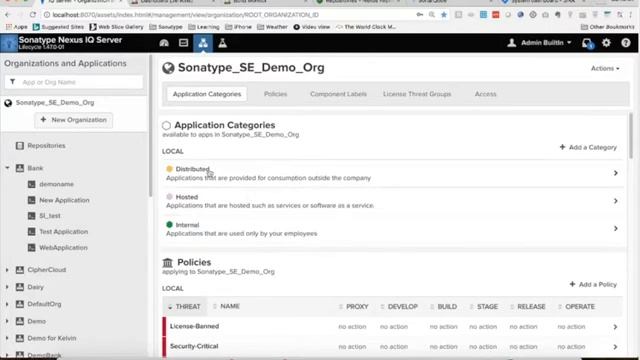Image resolution: width=640 pixels, height=360 pixels.
Task: Click the filter funnel icon
Action: tap(13, 82)
